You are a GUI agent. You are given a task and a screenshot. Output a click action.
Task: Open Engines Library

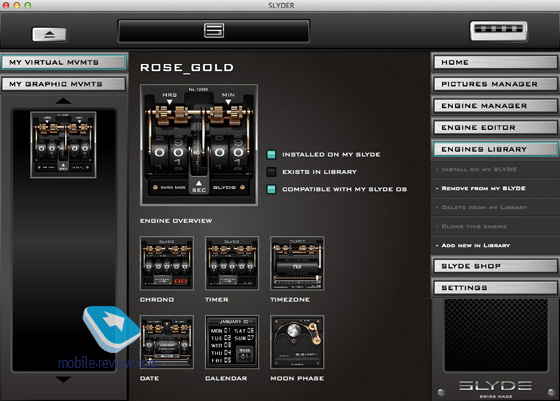click(x=495, y=149)
